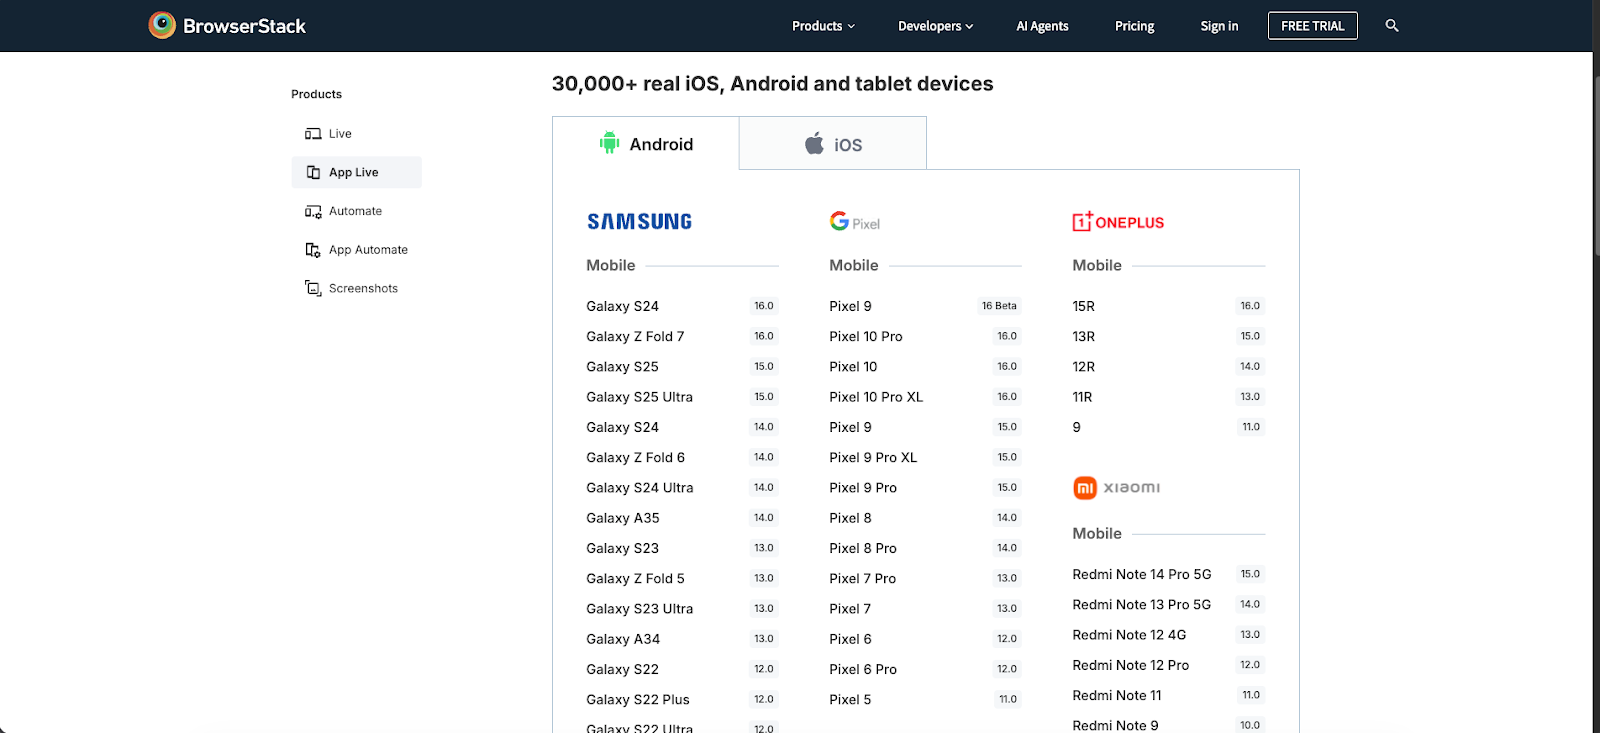
Task: Click Pixel 7 Pro device
Action: point(862,578)
